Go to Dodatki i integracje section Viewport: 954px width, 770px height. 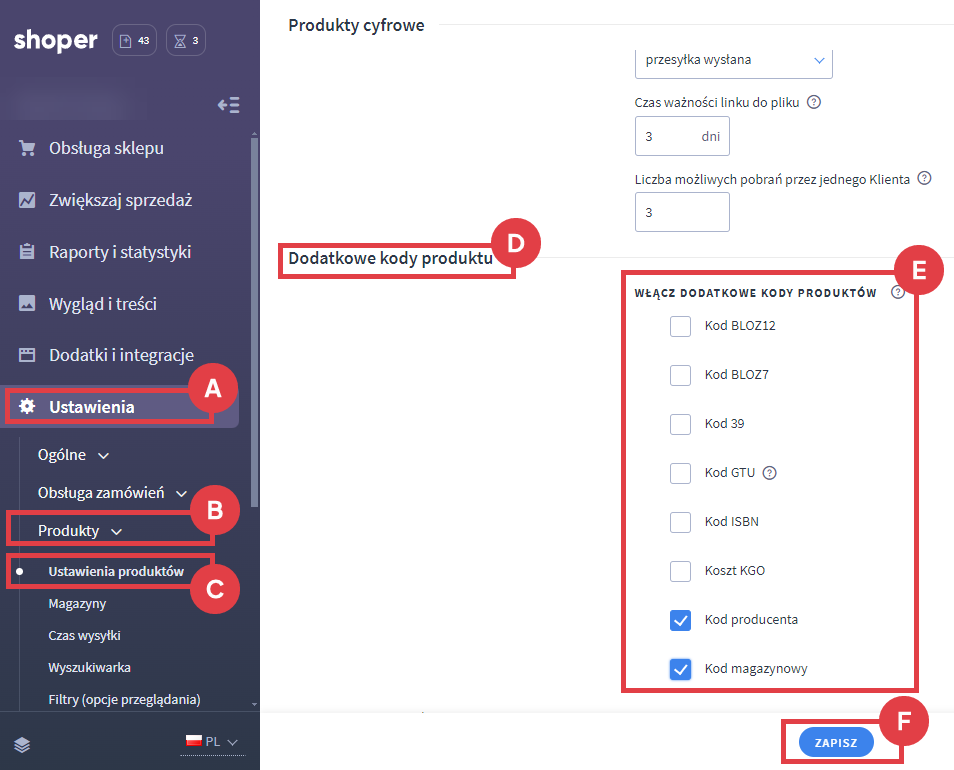pyautogui.click(x=121, y=355)
